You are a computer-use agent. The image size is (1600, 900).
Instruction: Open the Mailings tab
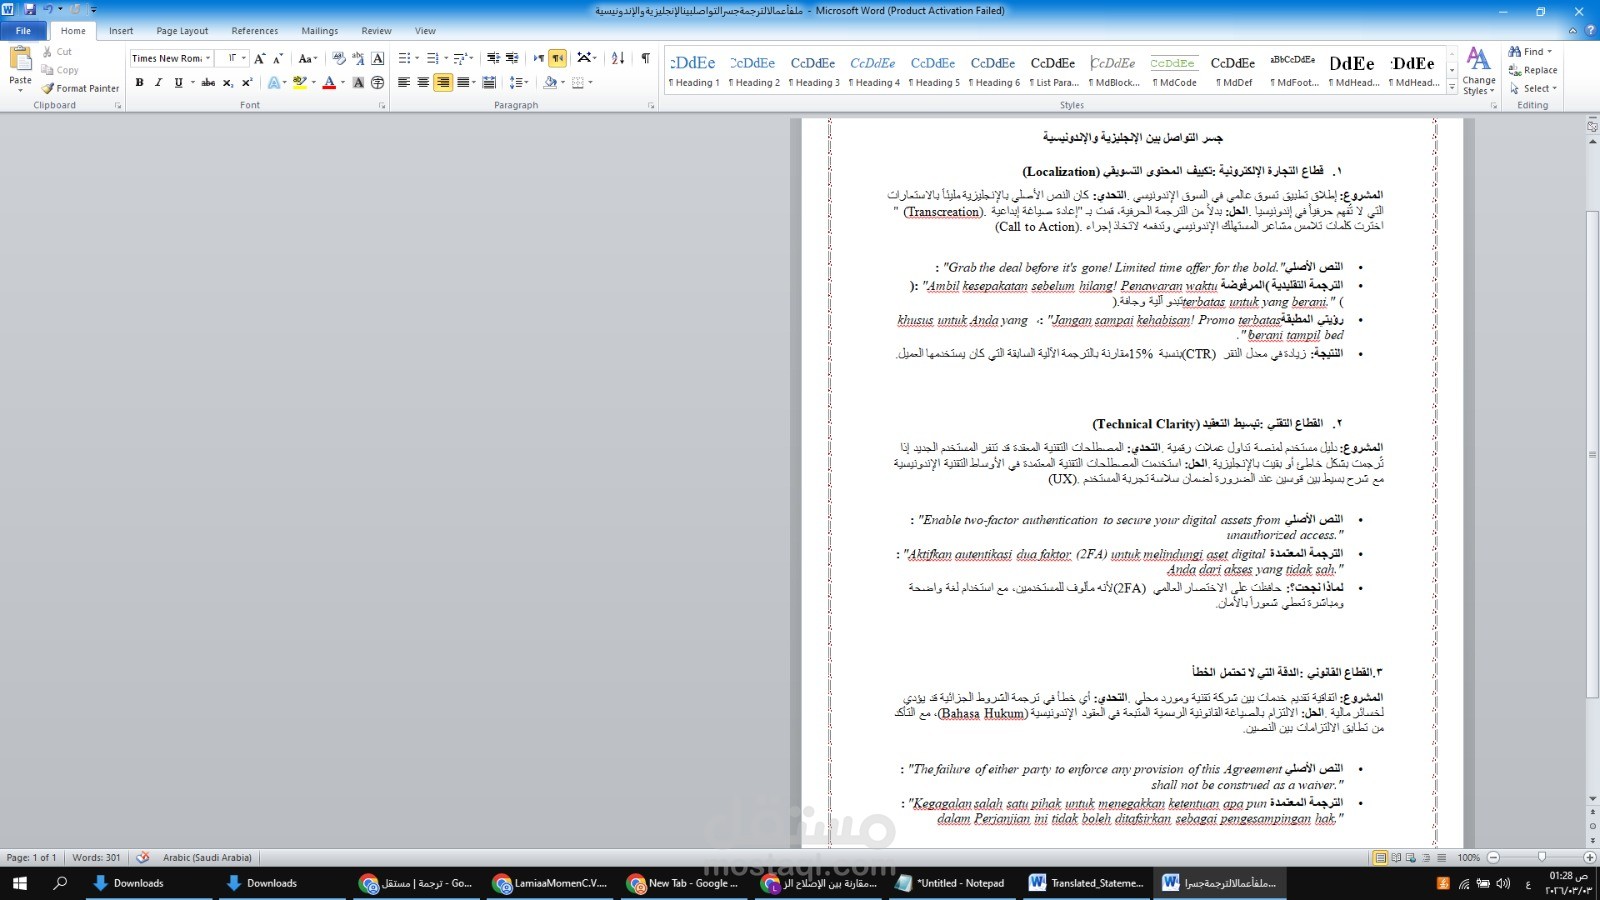[x=320, y=31]
